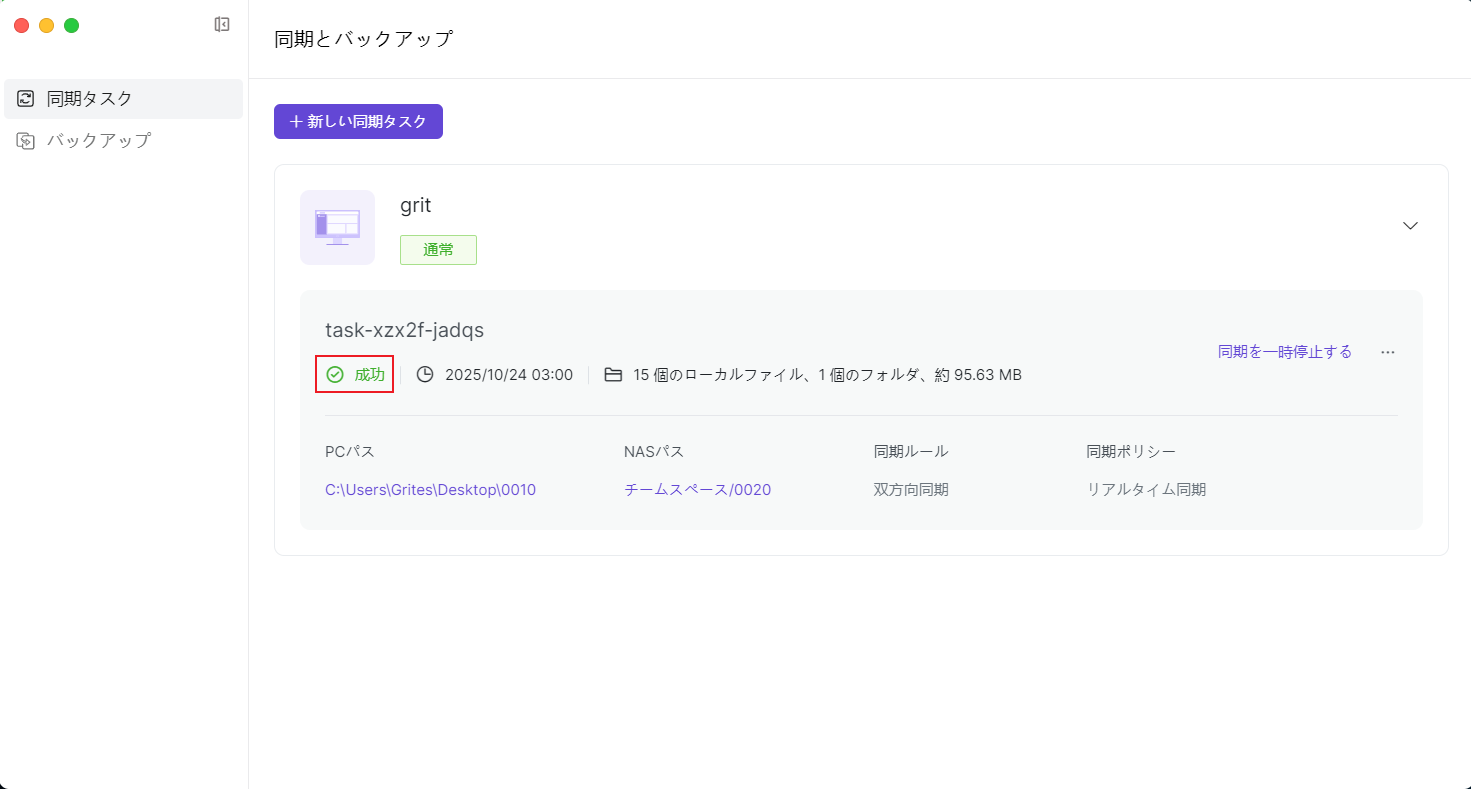The width and height of the screenshot is (1471, 789).
Task: Click the backup icon in sidebar
Action: (26, 141)
